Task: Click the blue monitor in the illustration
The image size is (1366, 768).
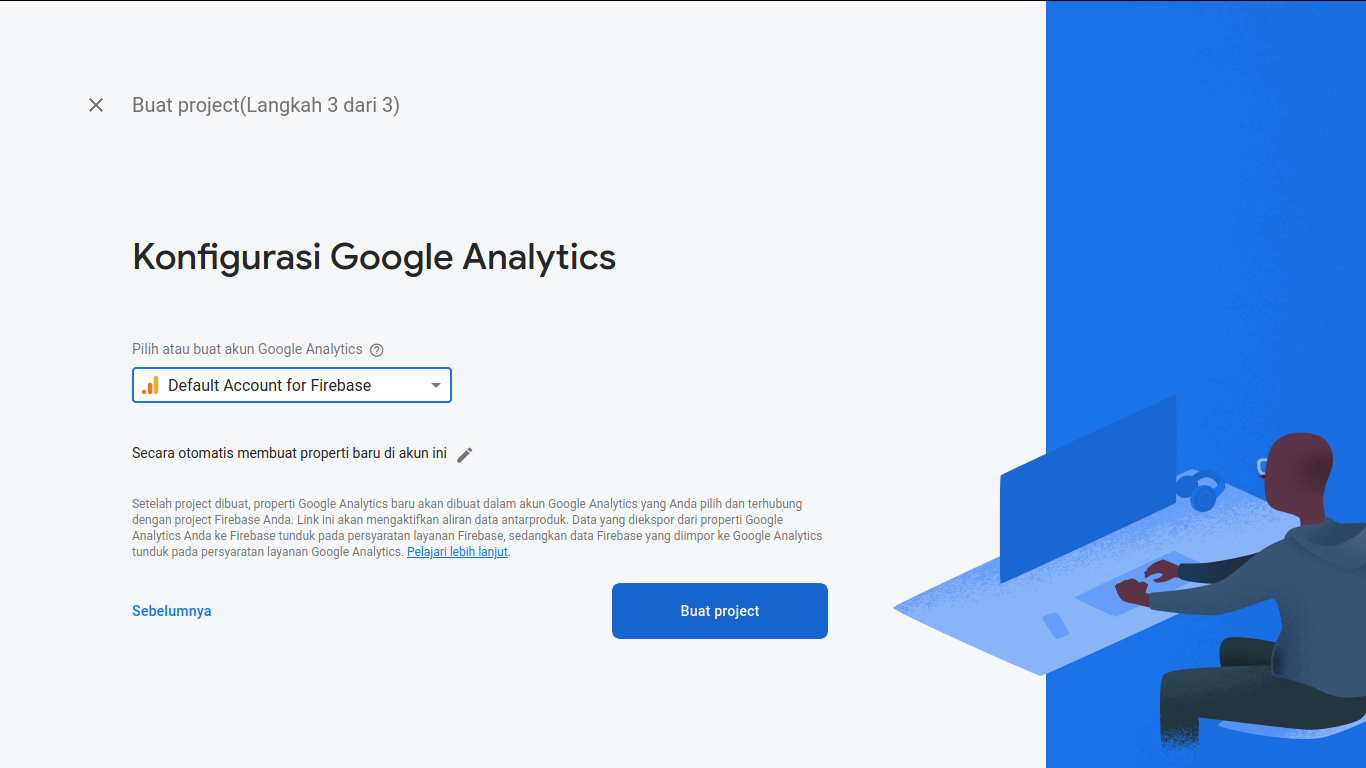Action: [1088, 490]
